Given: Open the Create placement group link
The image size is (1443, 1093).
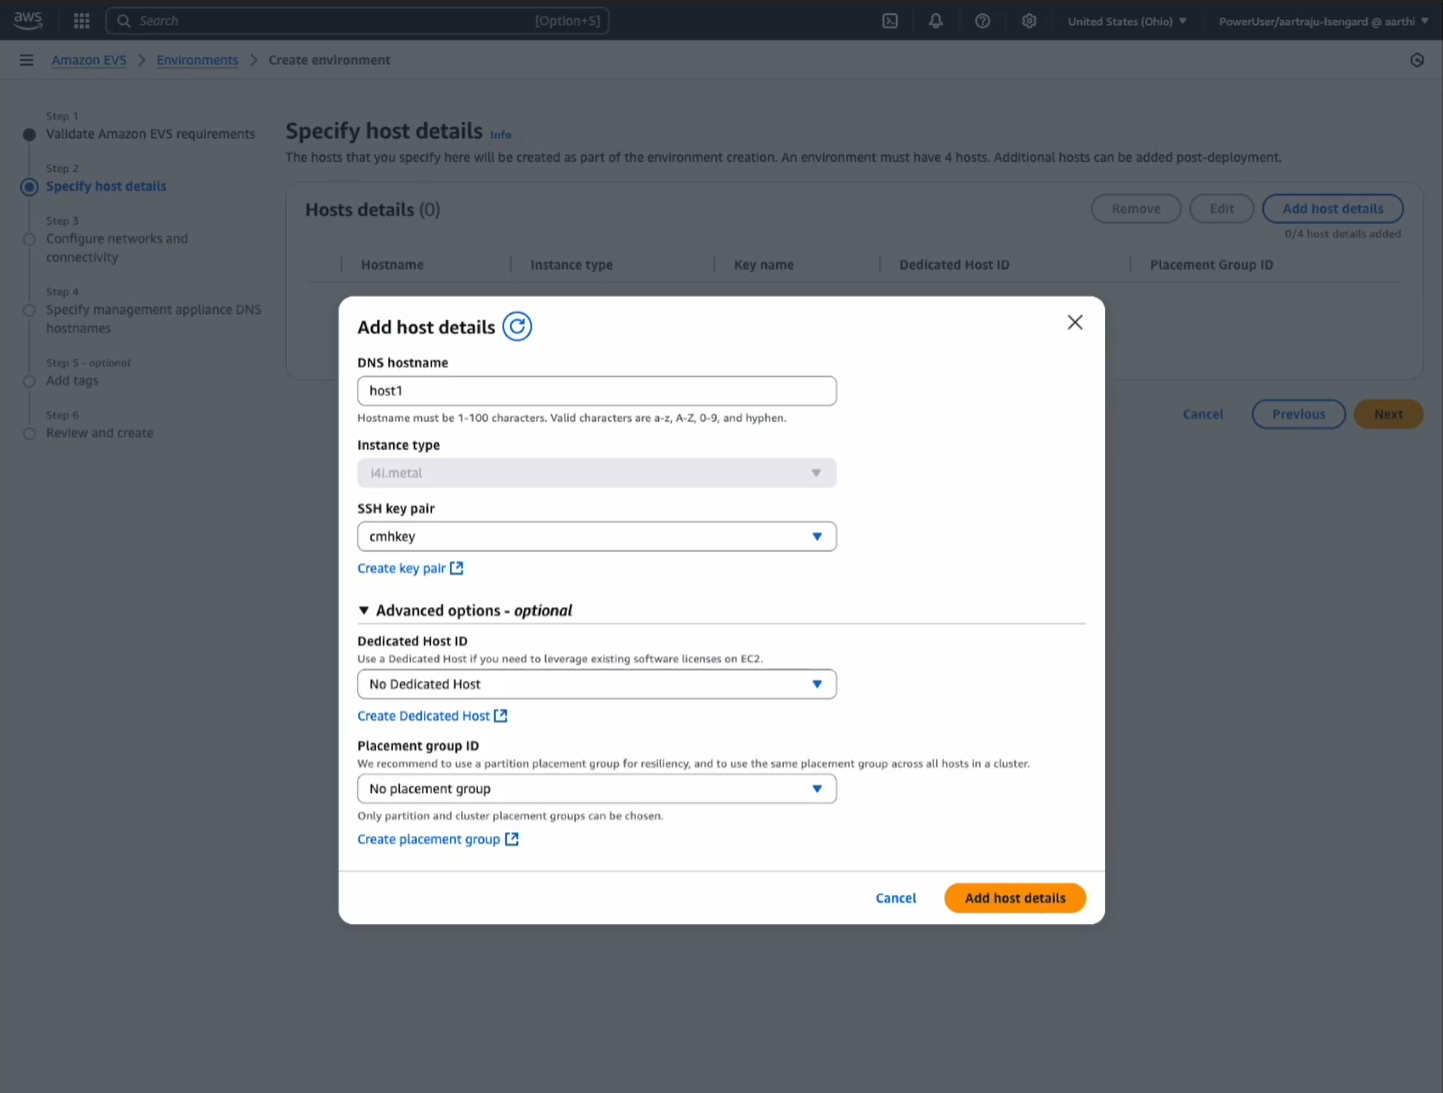Looking at the screenshot, I should [x=429, y=839].
